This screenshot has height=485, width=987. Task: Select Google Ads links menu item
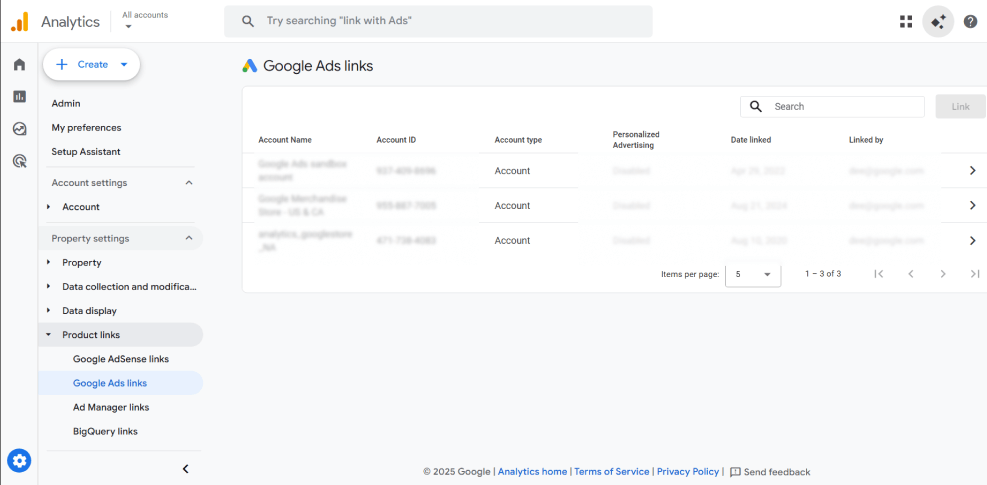click(x=120, y=383)
